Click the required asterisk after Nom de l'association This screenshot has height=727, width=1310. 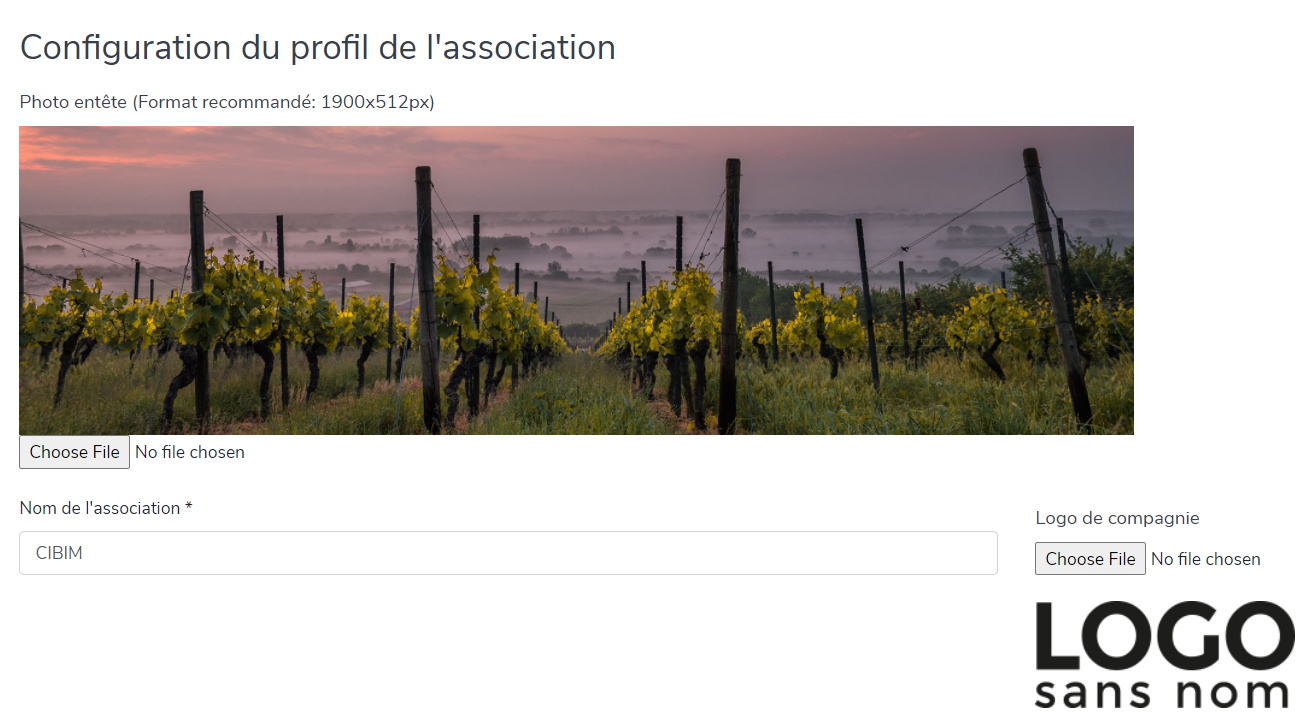[189, 507]
